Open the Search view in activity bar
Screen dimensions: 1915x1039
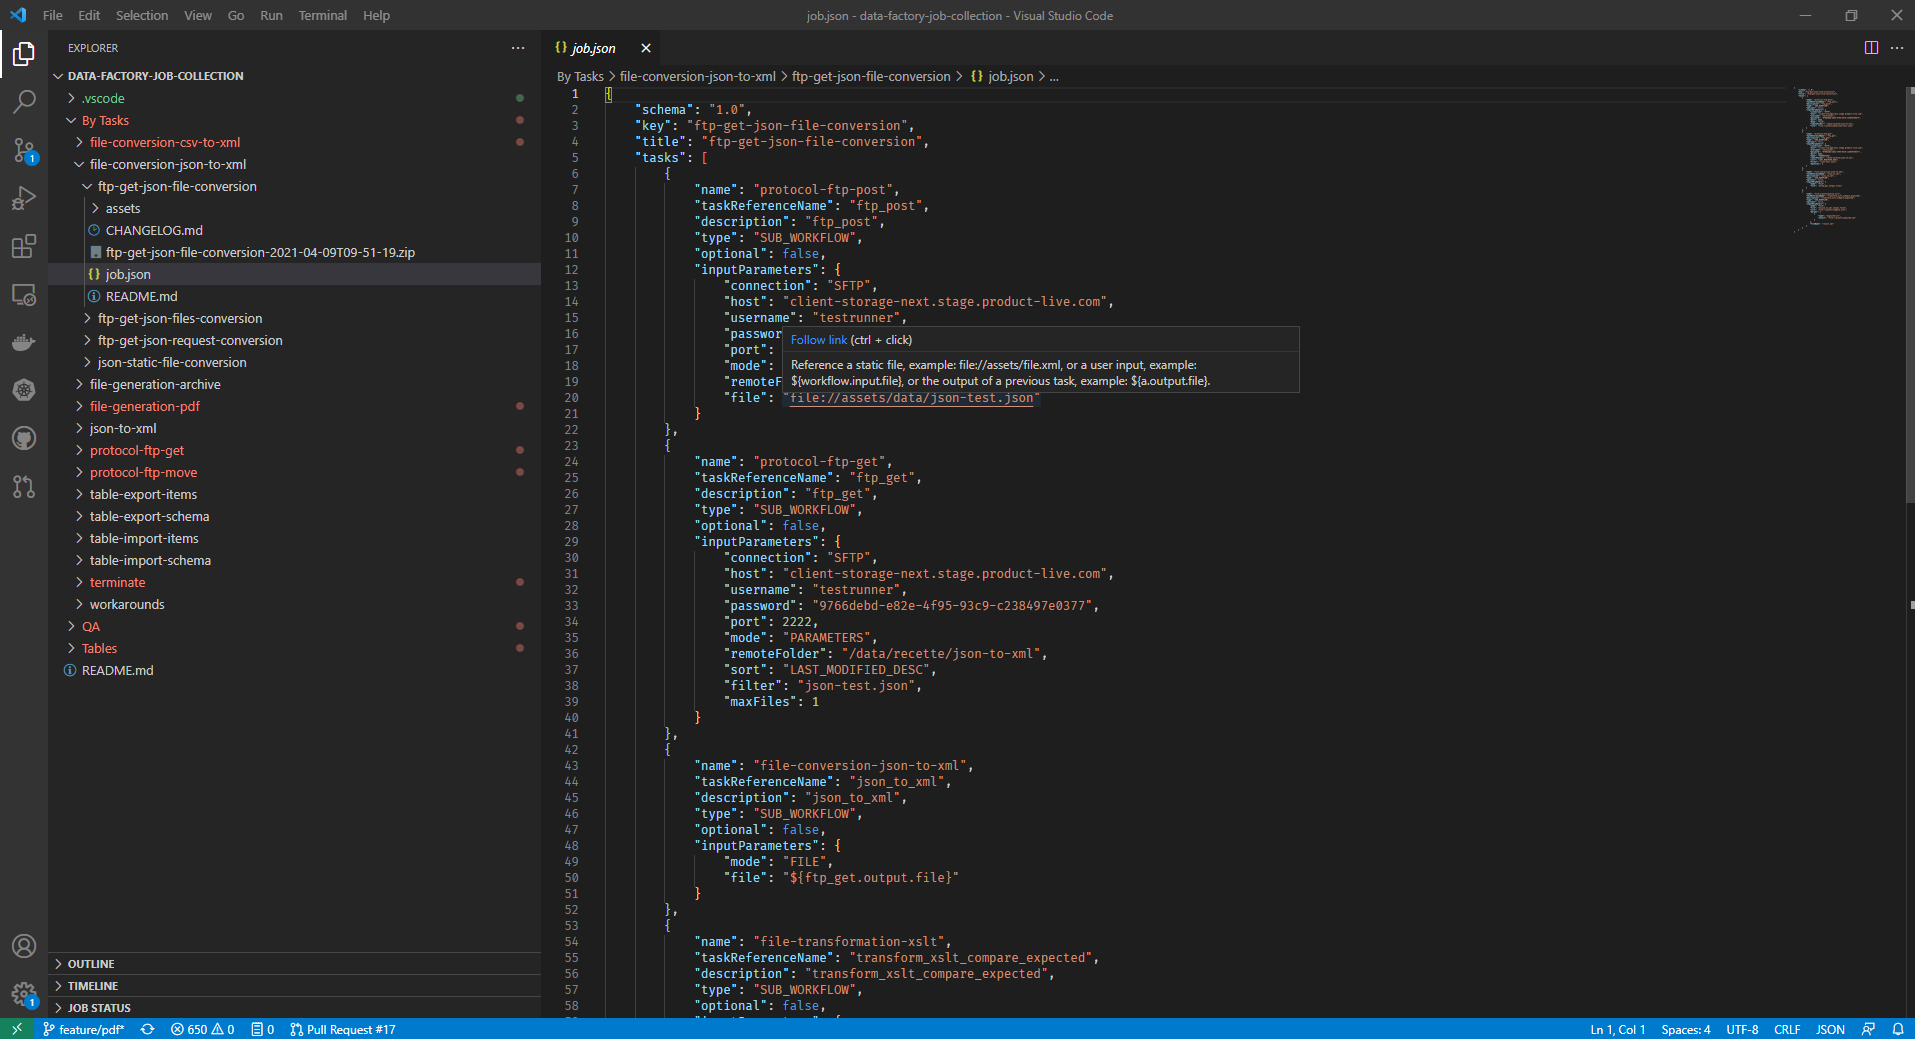point(24,101)
